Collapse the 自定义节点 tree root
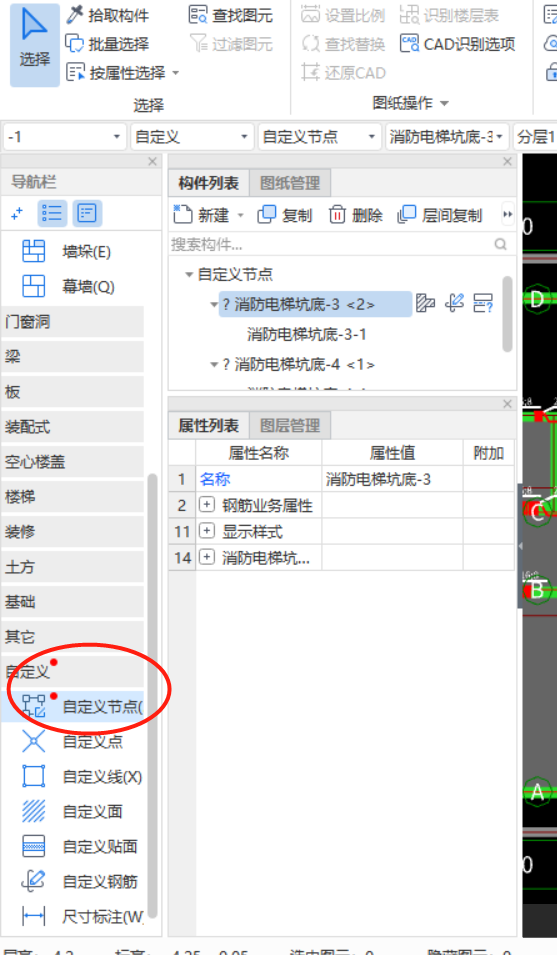 point(189,275)
